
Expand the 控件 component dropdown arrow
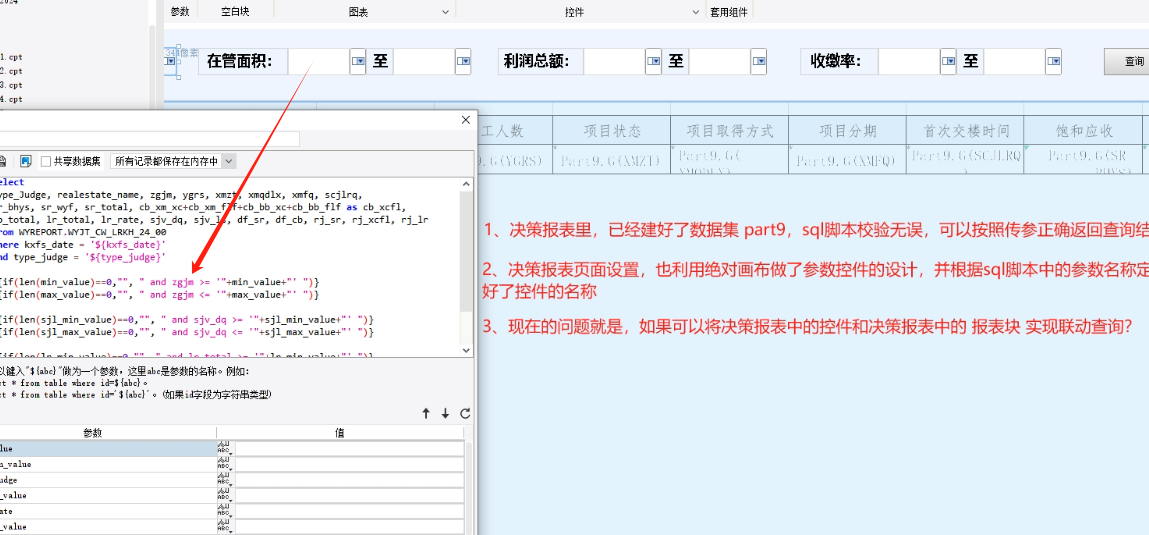[x=696, y=12]
